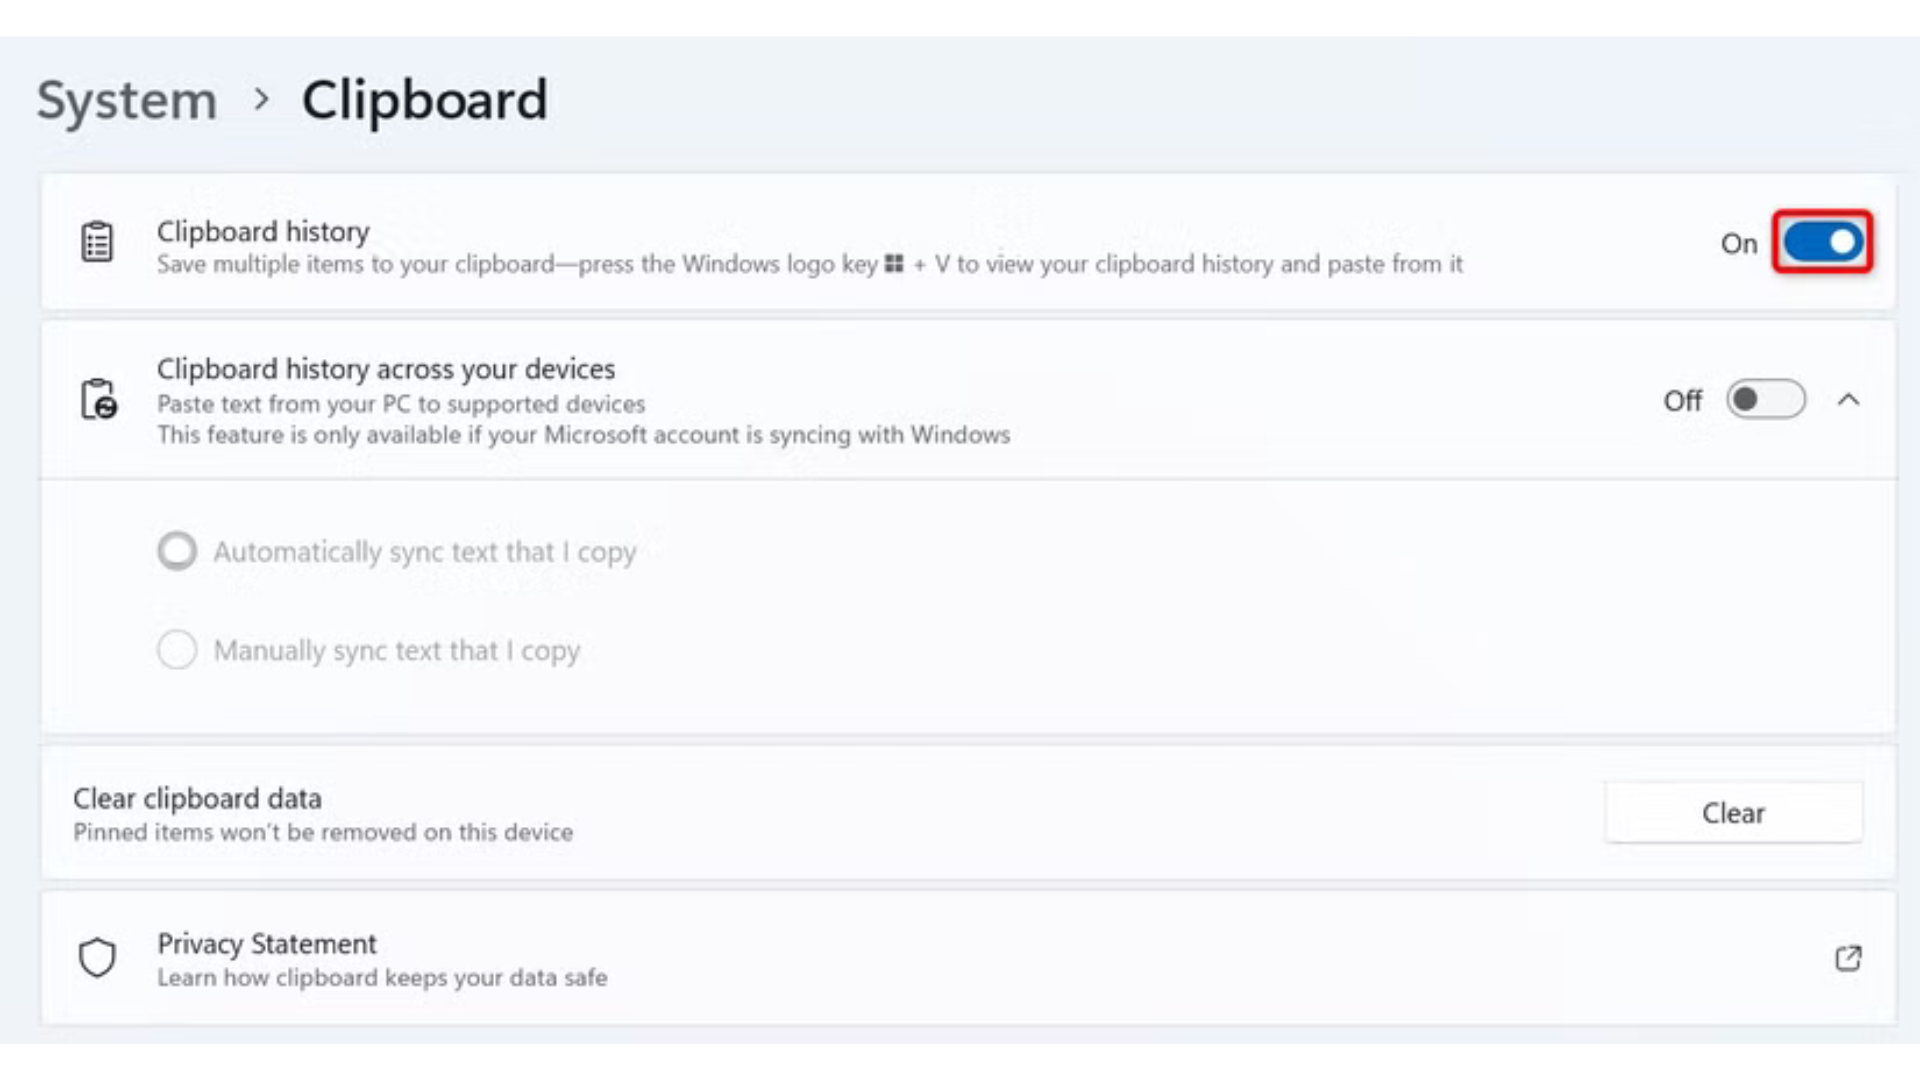The image size is (1920, 1080).
Task: Click the Clear clipboard data label
Action: [197, 799]
